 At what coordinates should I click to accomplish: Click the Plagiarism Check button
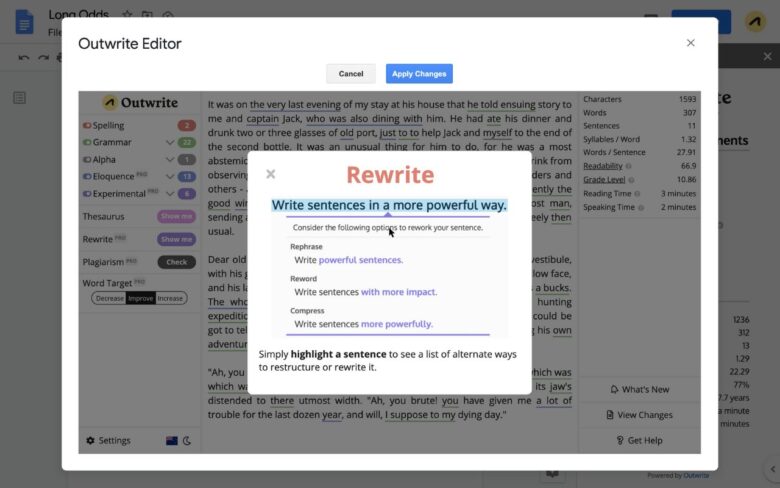177,262
